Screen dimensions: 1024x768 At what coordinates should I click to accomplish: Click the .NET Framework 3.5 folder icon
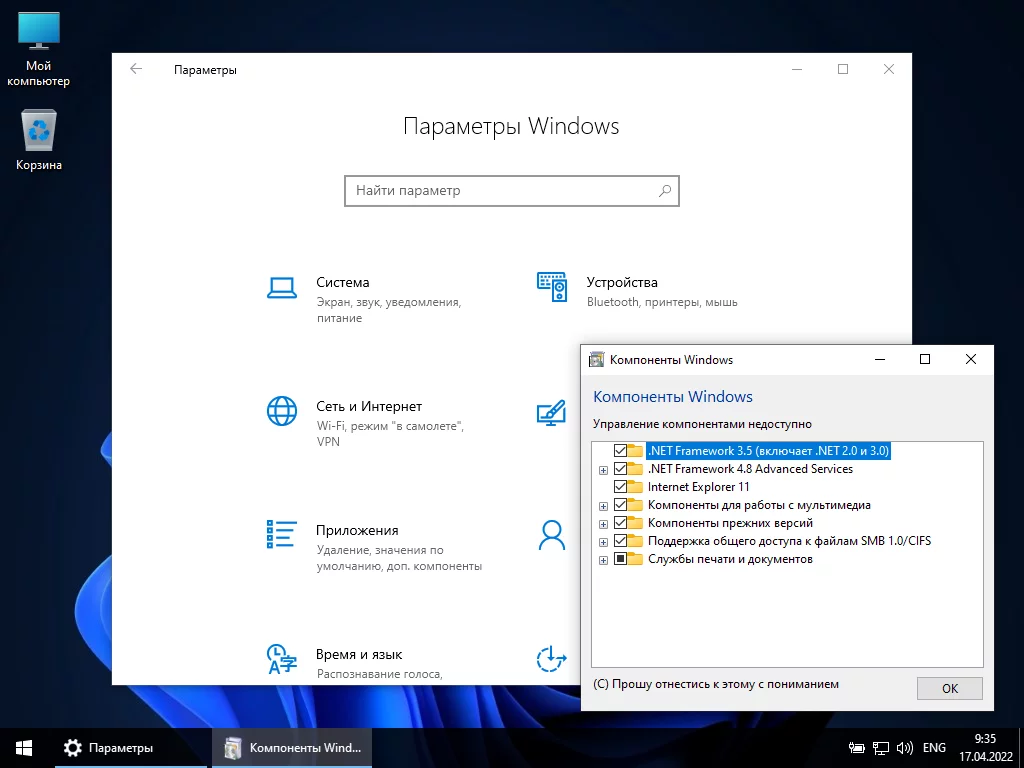(635, 451)
